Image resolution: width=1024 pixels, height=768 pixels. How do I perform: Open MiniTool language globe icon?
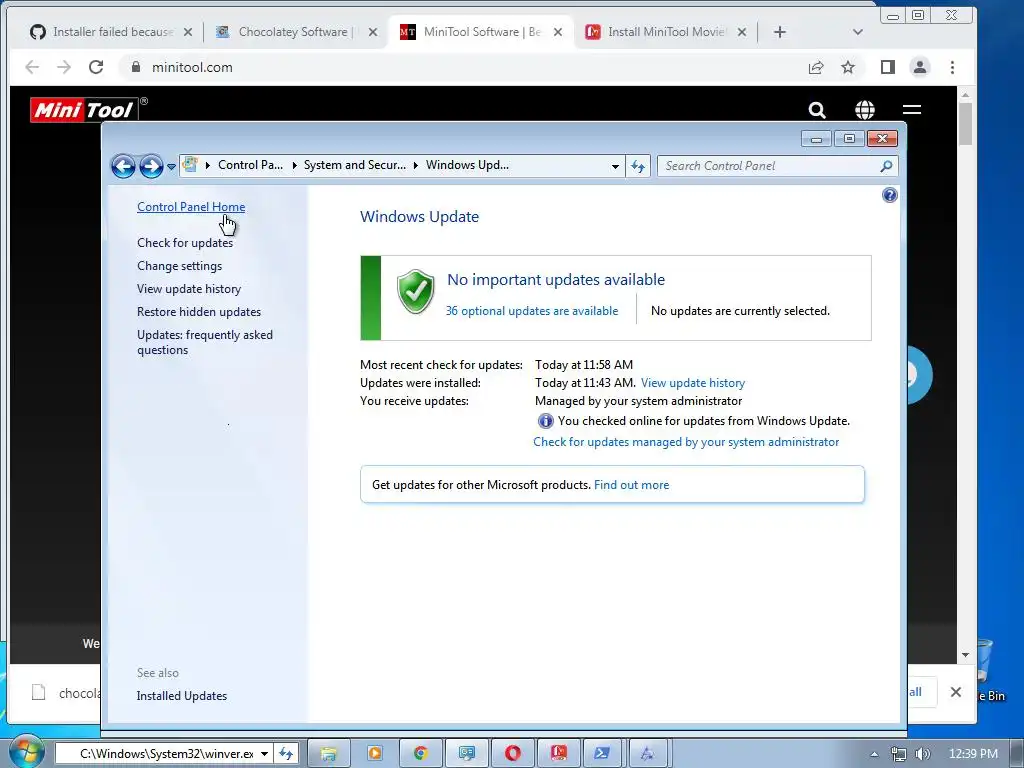(865, 110)
